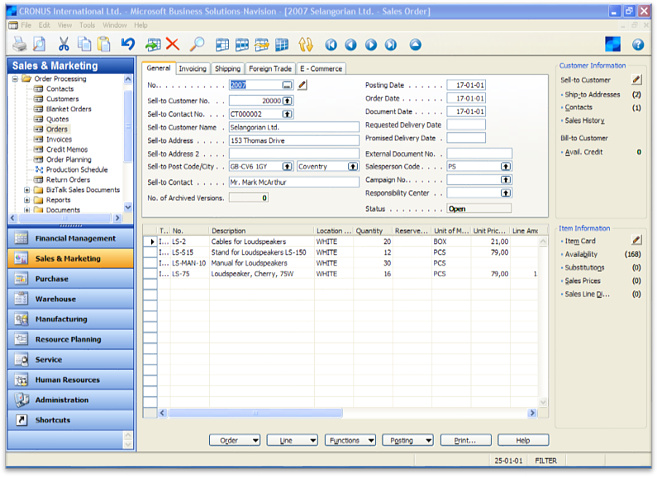
Task: Click the Insert New record icon
Action: (x=153, y=44)
